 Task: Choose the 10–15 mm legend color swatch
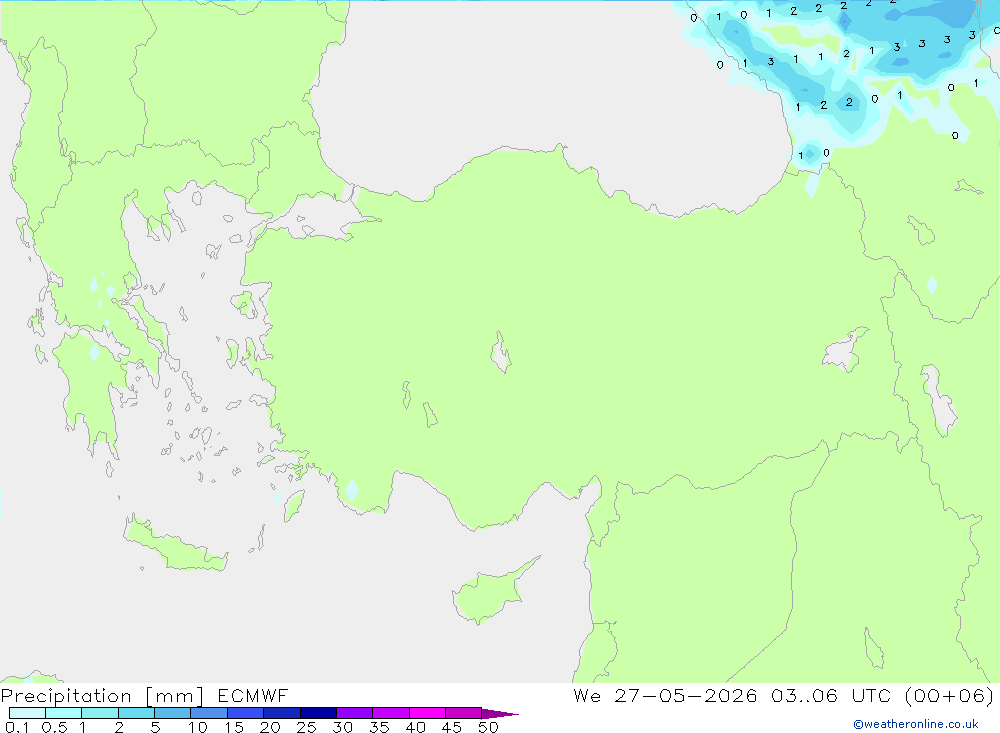[x=209, y=713]
